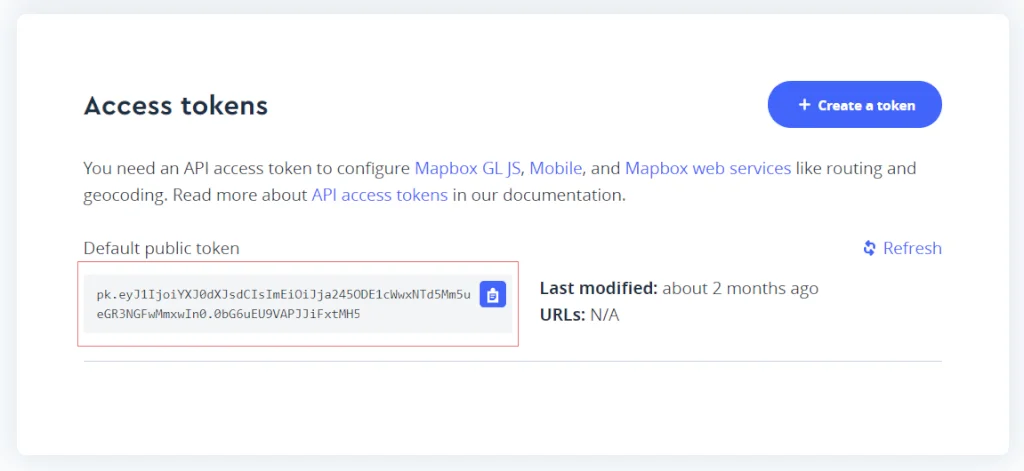
Task: Click the 'about 2 months ago' timestamp
Action: 740,288
